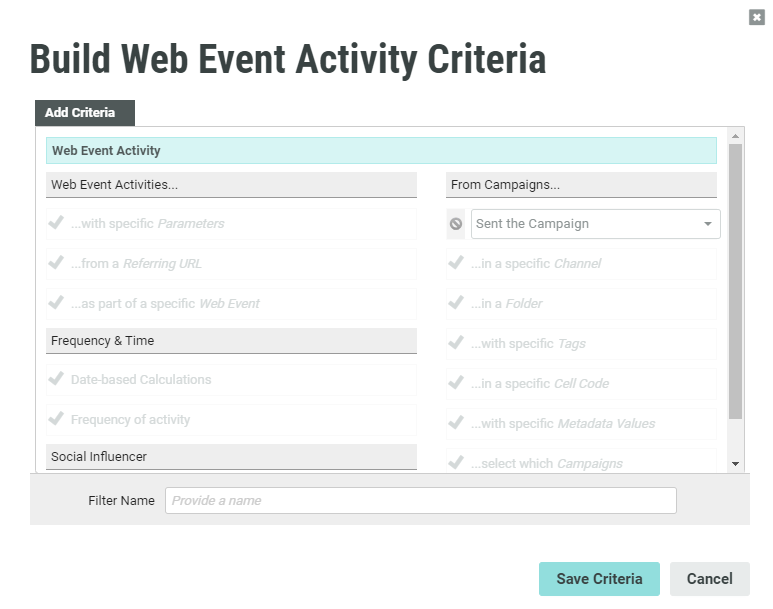773x609 pixels.
Task: Open the Sent the Campaign dropdown
Action: [595, 224]
